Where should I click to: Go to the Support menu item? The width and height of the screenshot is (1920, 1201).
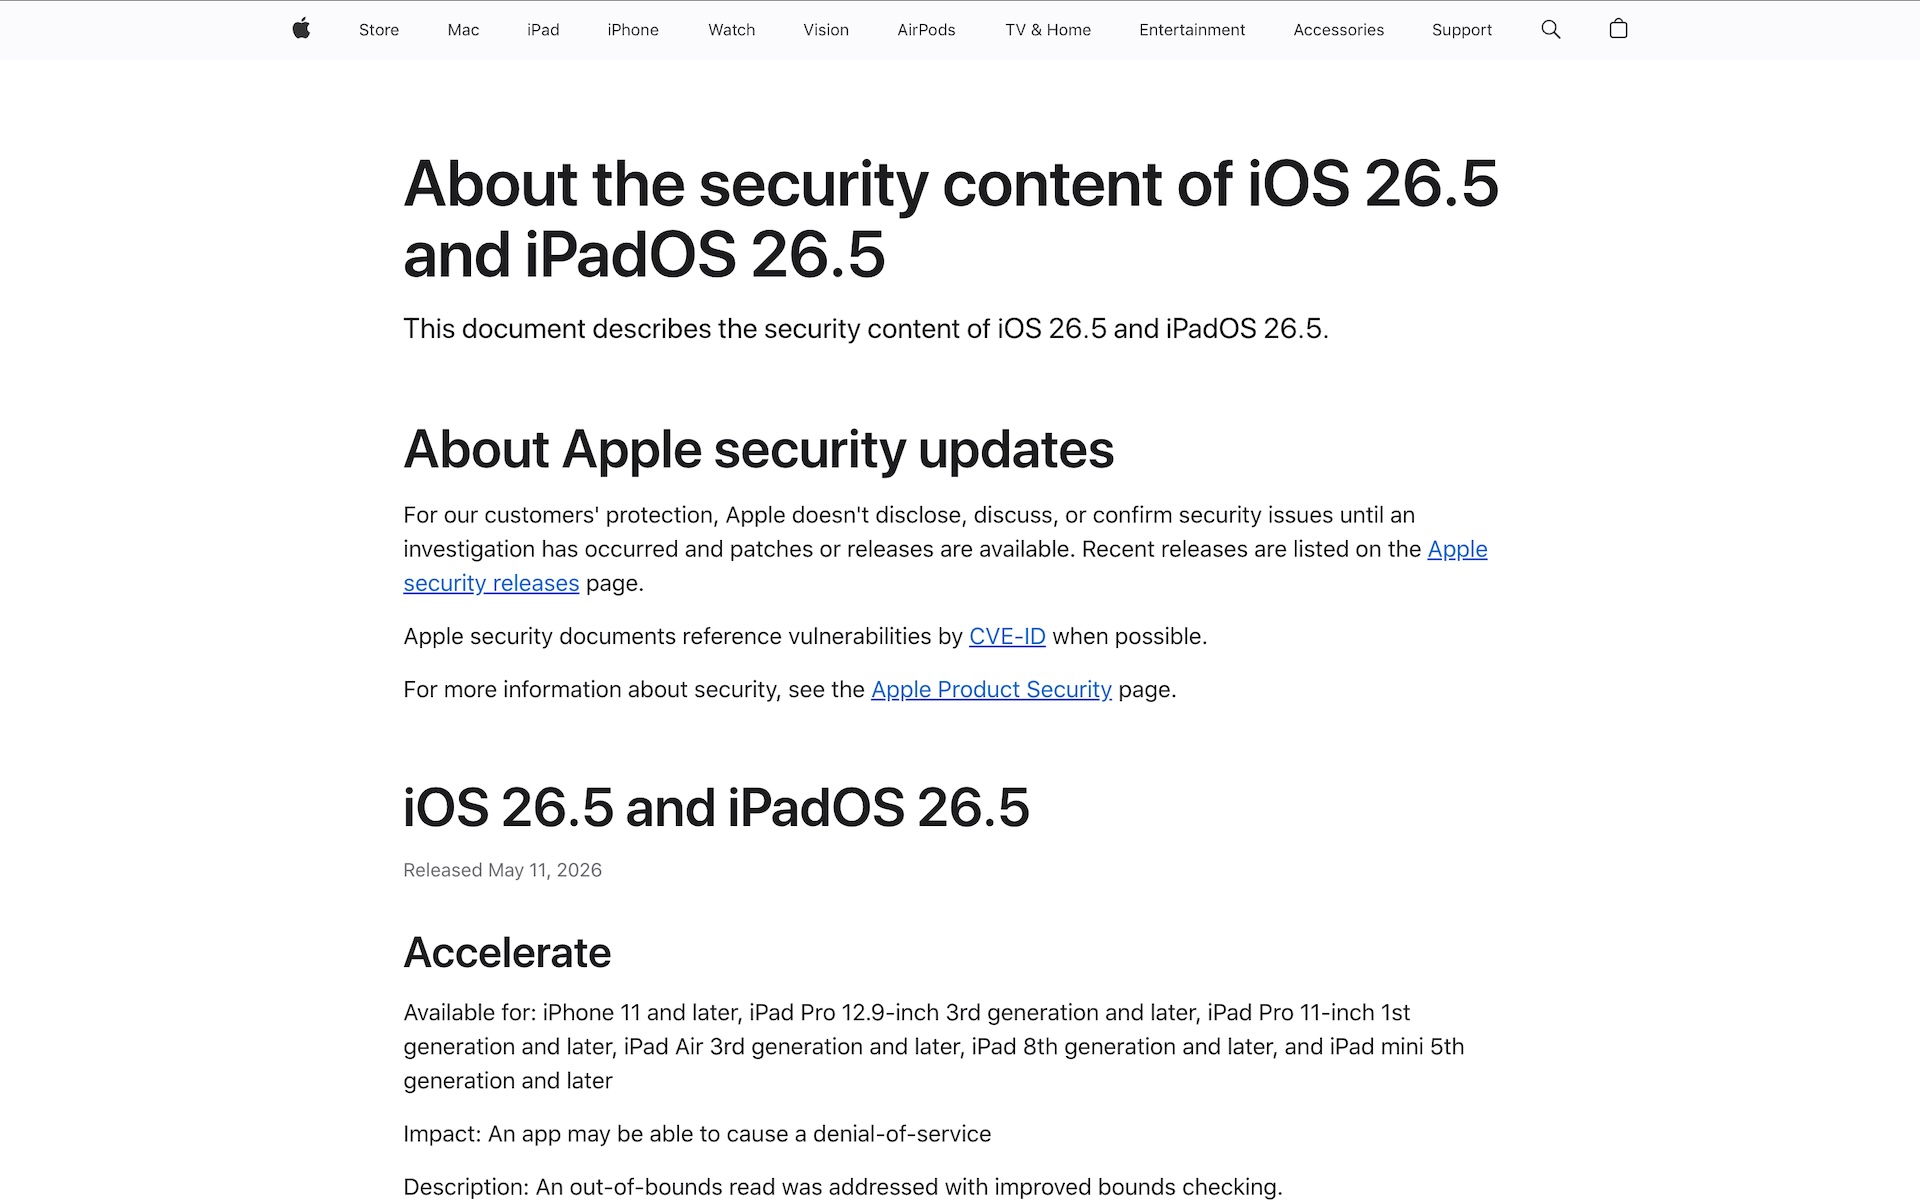[1461, 30]
